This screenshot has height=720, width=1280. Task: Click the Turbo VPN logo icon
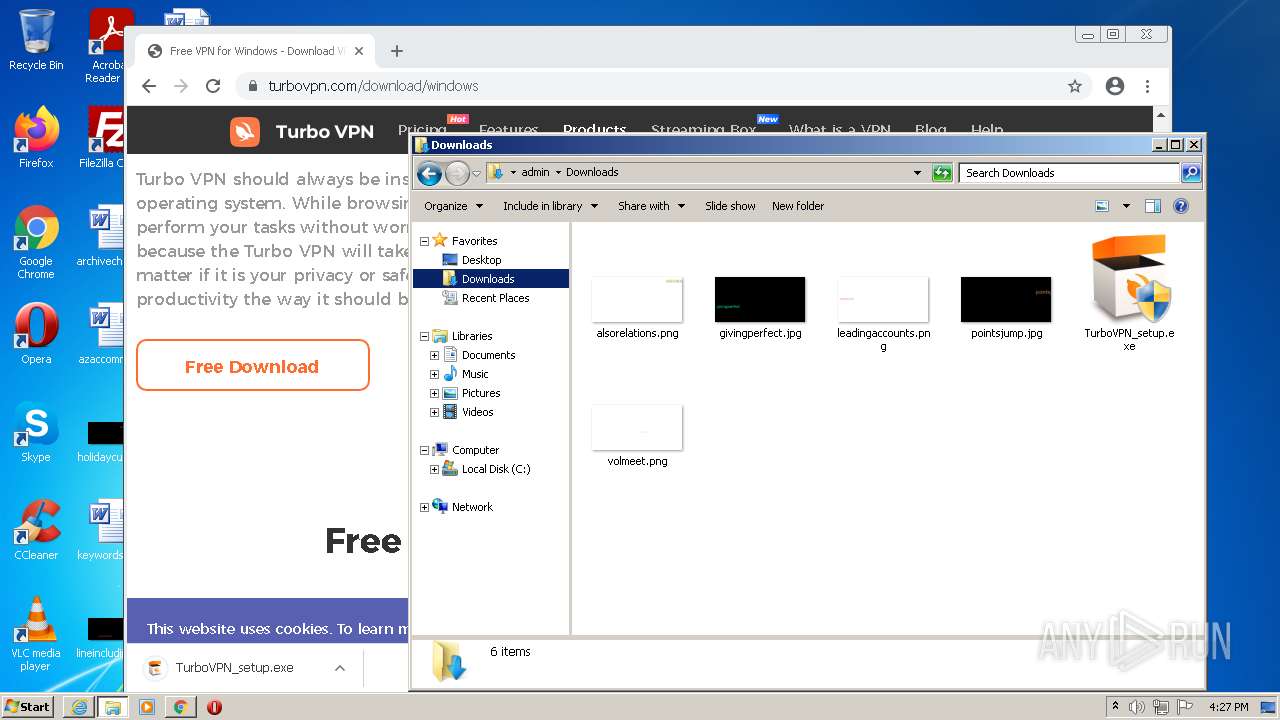(245, 131)
